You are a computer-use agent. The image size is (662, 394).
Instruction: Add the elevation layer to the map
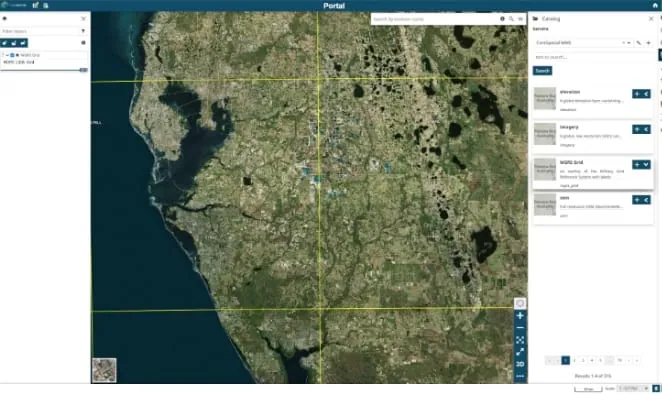coord(637,94)
